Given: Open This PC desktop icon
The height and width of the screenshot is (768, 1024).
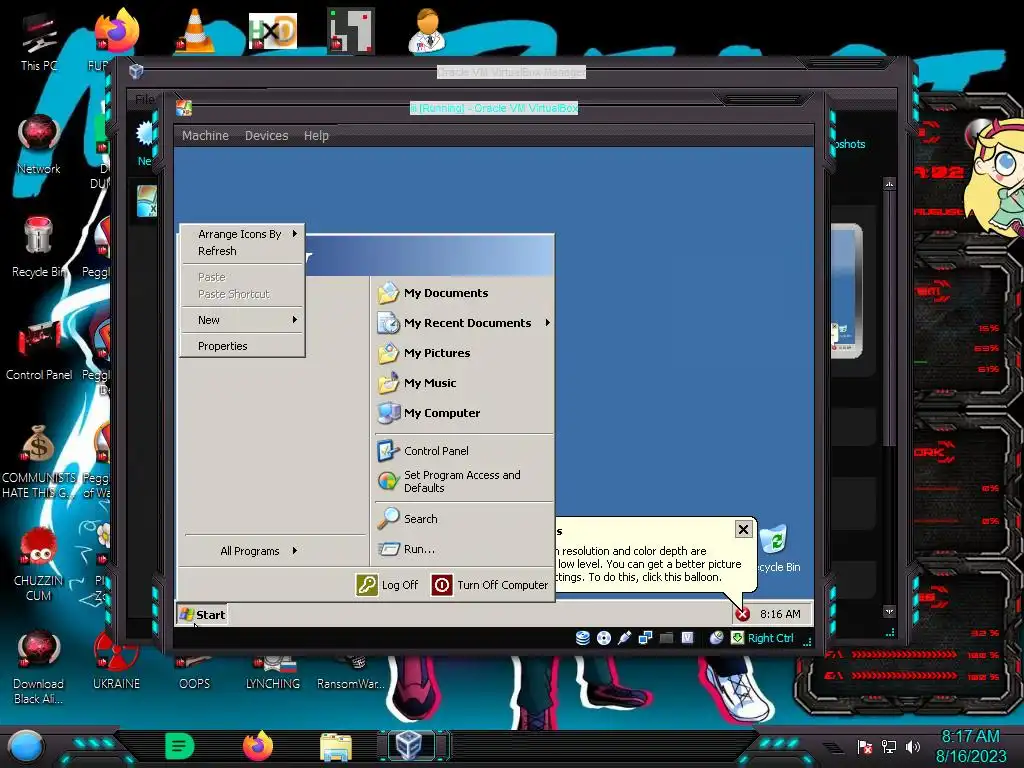Looking at the screenshot, I should point(39,42).
